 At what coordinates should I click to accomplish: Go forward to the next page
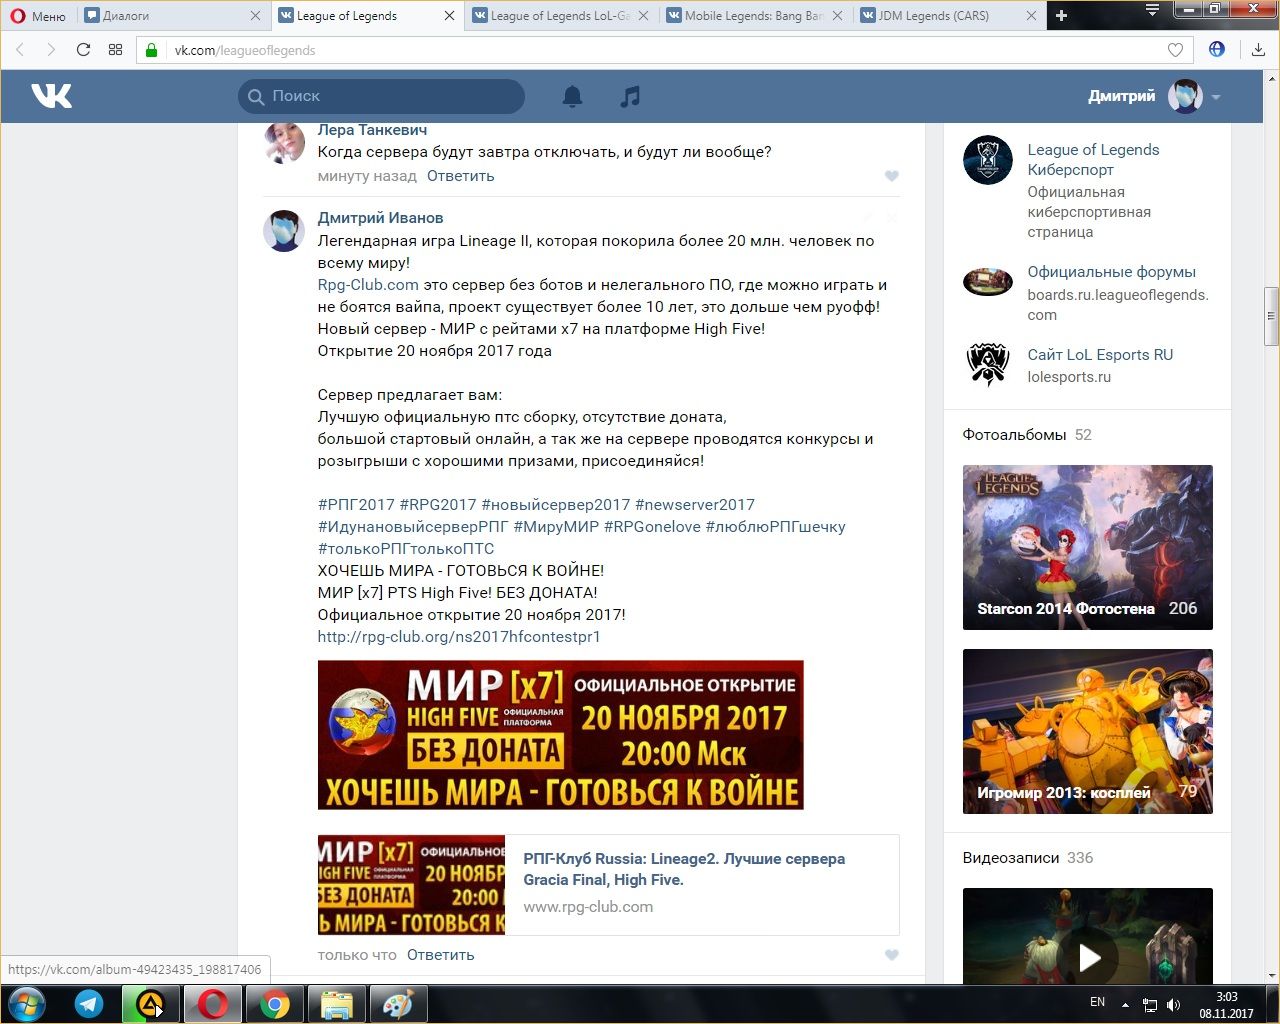click(x=51, y=50)
